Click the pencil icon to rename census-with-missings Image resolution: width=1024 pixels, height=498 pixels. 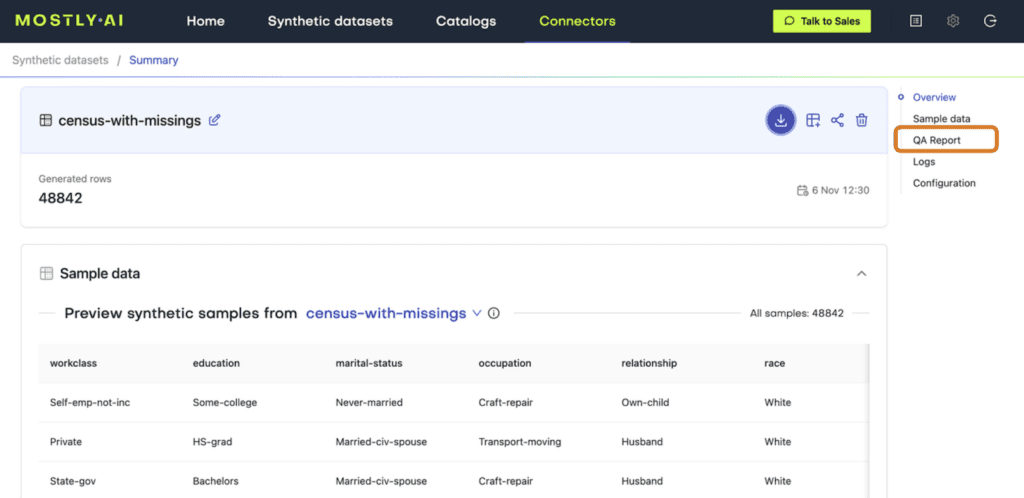click(214, 120)
